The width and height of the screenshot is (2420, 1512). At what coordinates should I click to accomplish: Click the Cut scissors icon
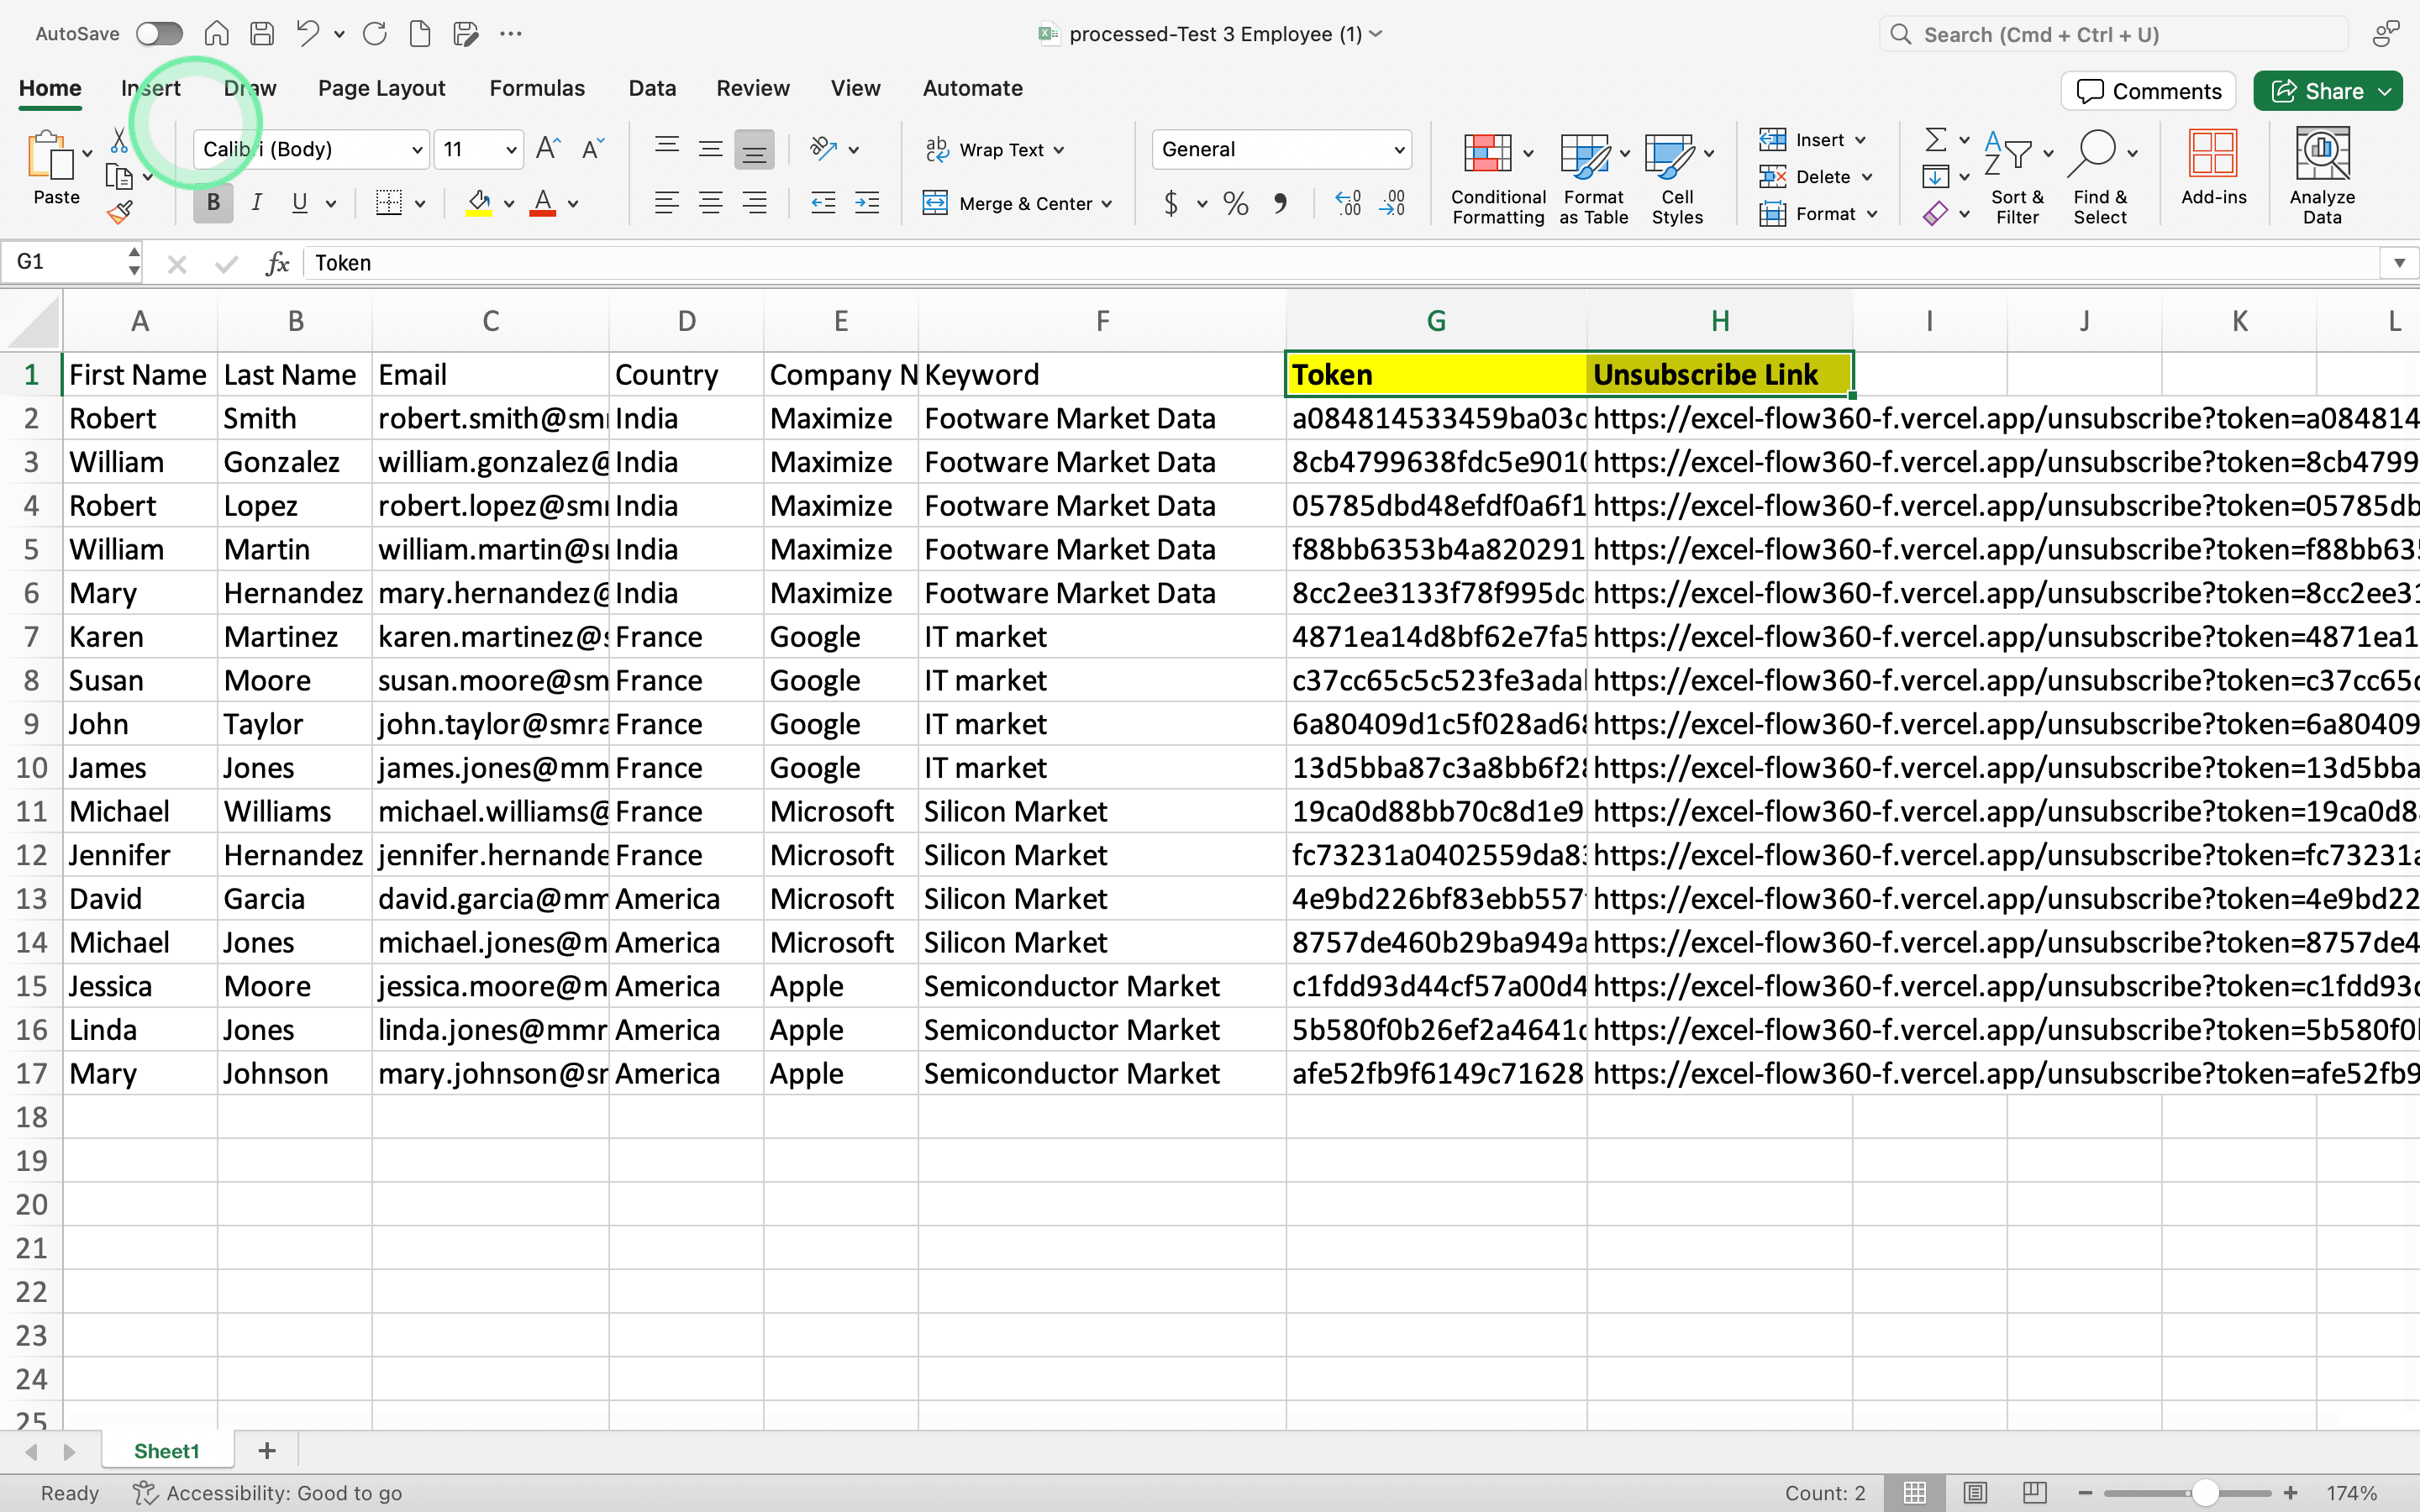tap(119, 140)
